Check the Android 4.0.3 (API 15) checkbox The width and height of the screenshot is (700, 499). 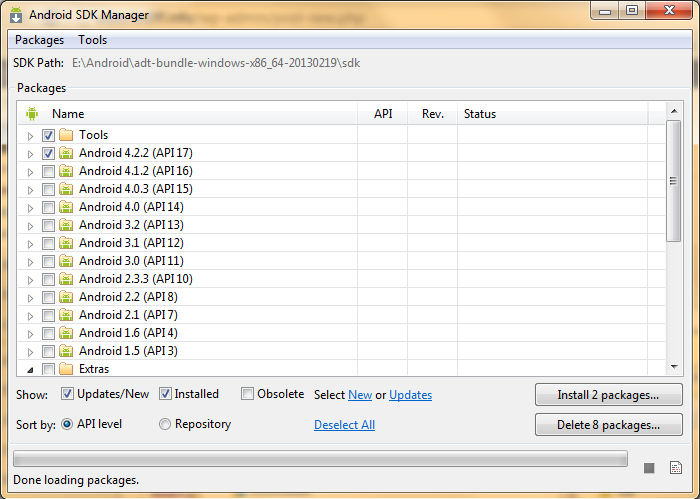point(48,189)
